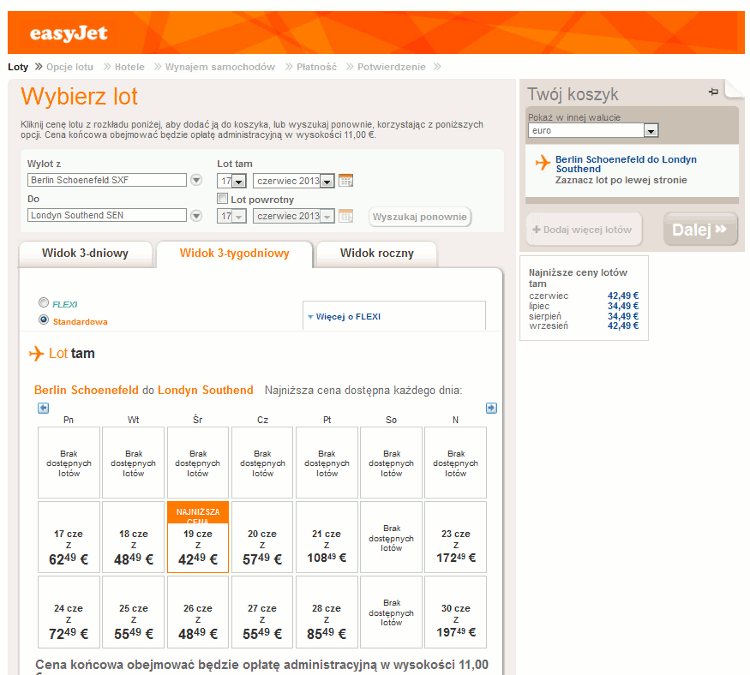Screen dimensions: 750x675
Task: Click Berlin Schoenefeld do Londyn Southend link
Action: (626, 164)
